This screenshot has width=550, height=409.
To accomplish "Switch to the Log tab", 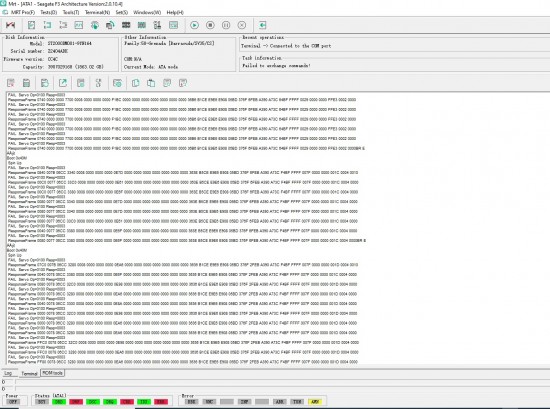I will coord(8,373).
